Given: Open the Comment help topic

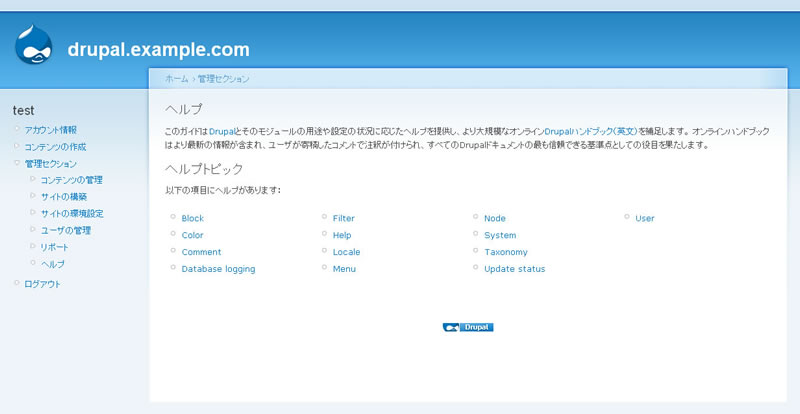Looking at the screenshot, I should [202, 252].
